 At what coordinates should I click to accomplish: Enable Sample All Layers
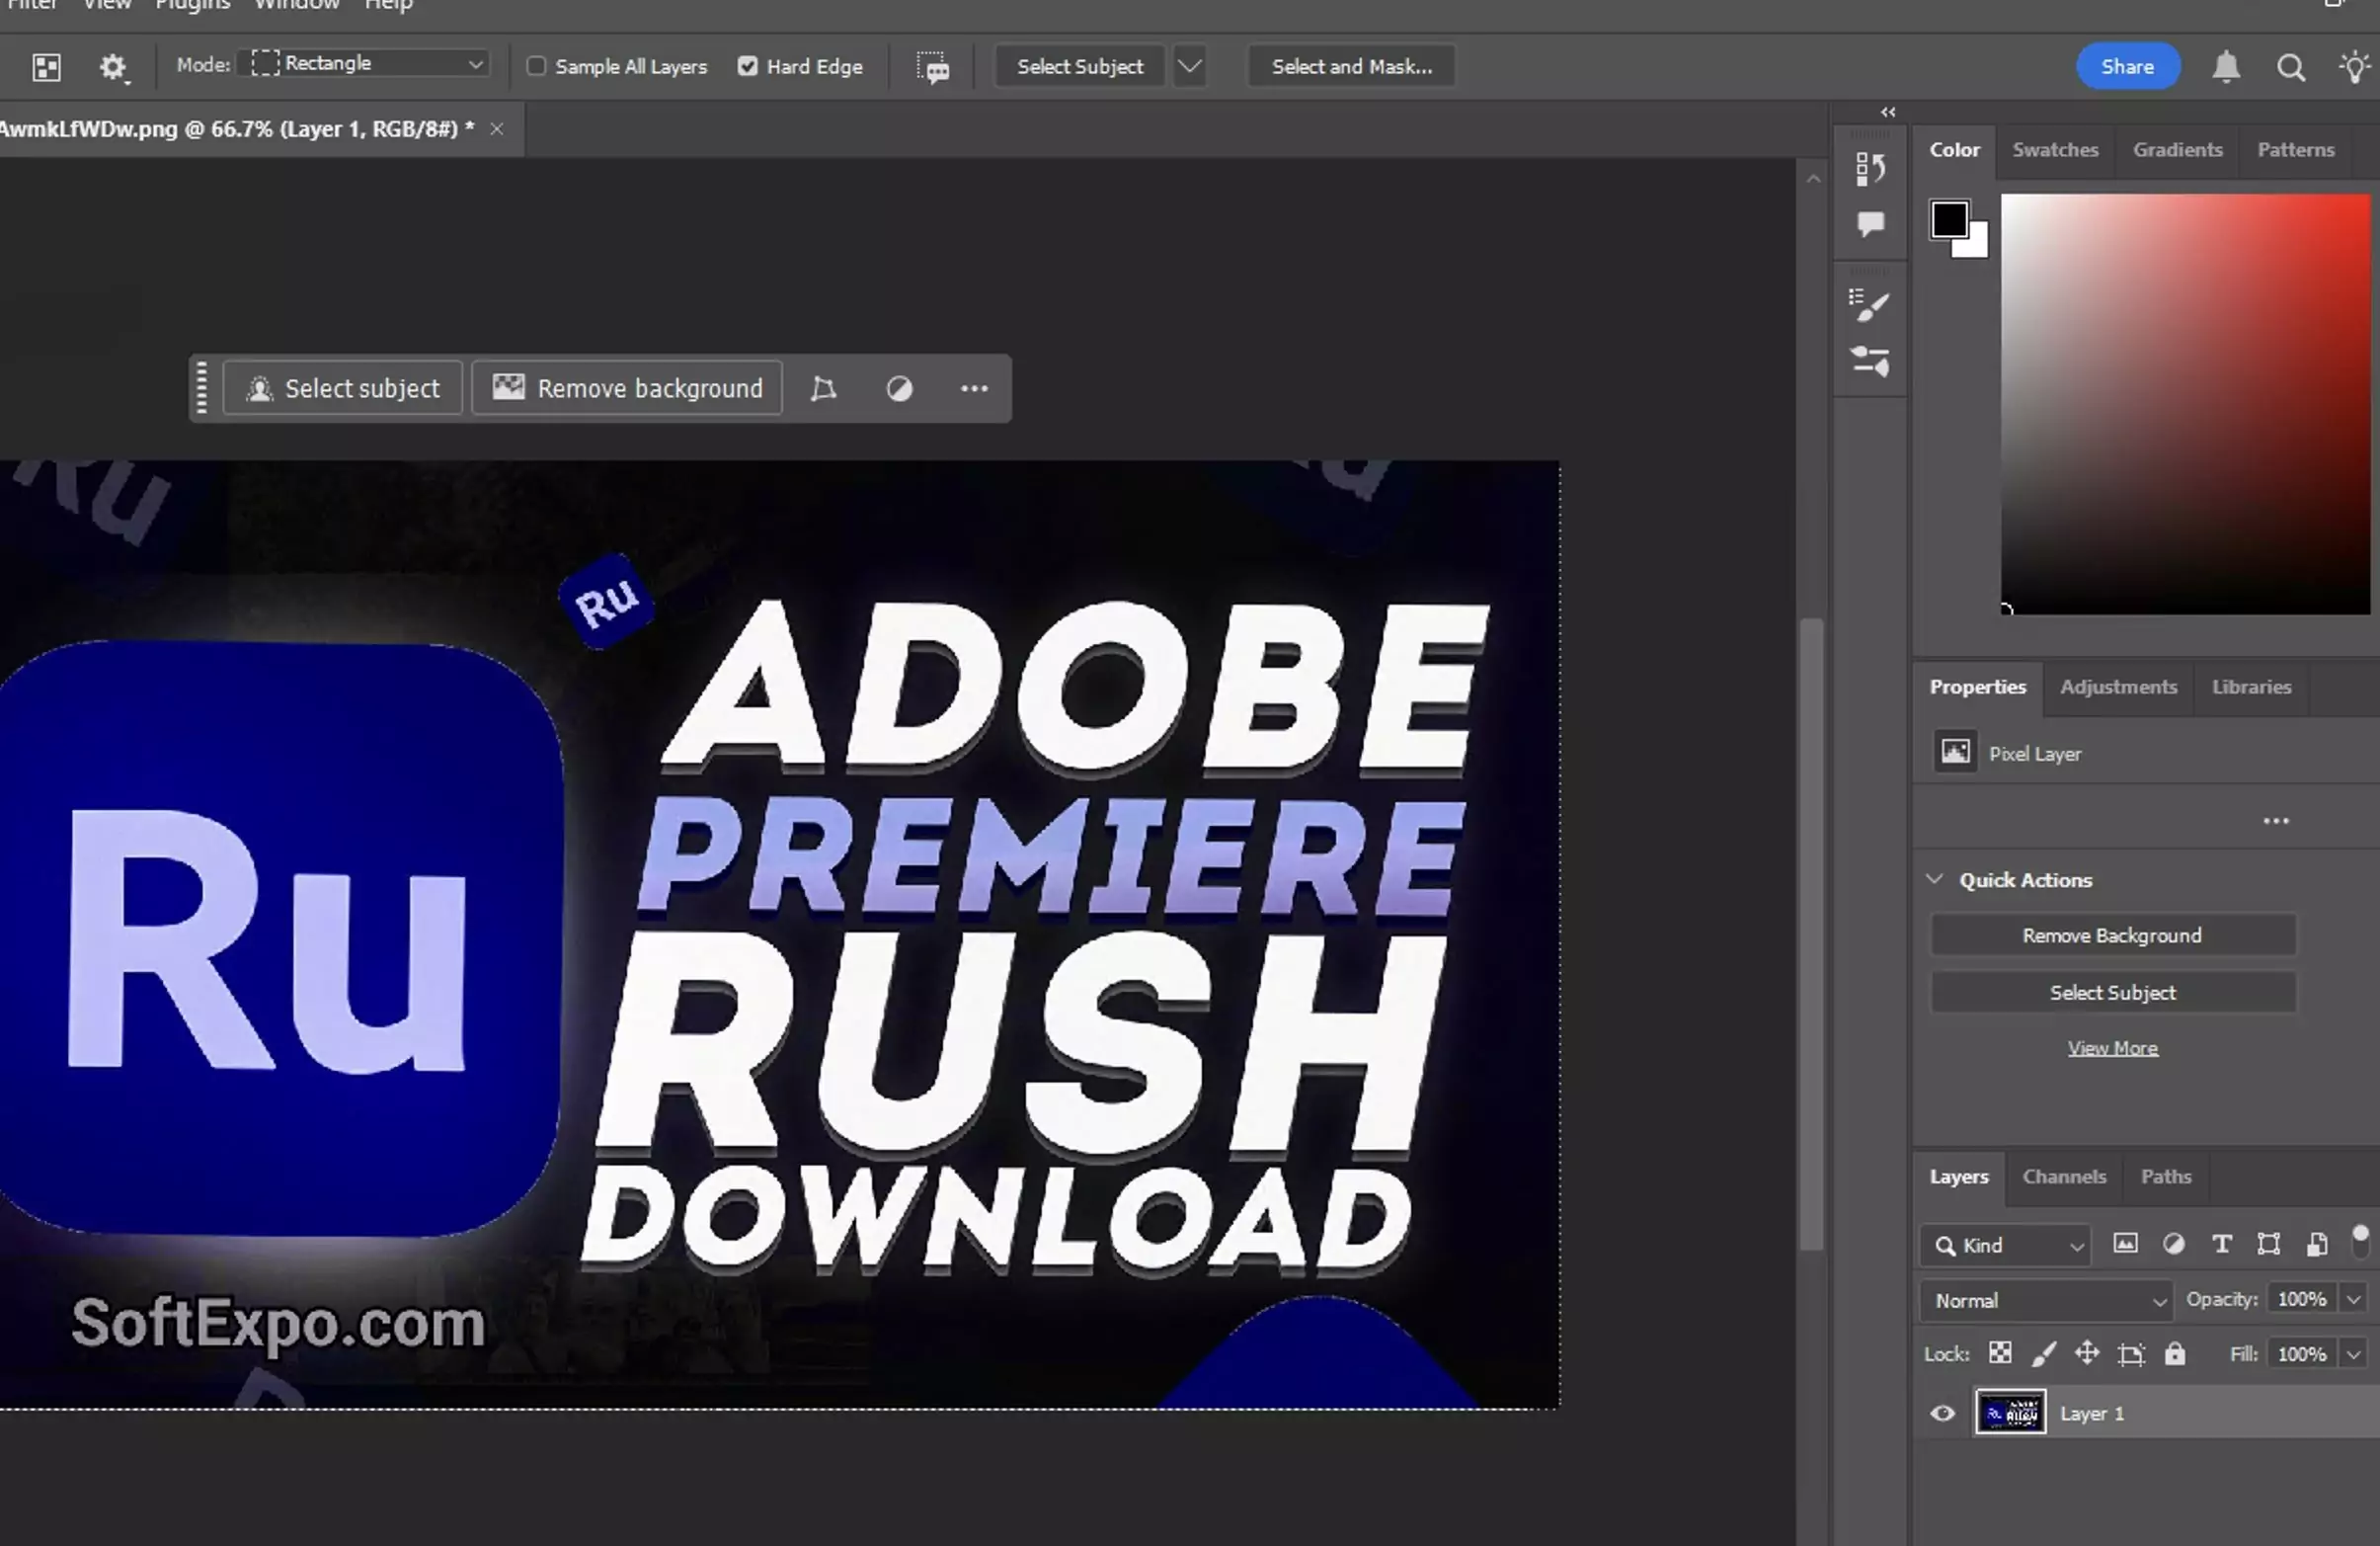tap(537, 66)
